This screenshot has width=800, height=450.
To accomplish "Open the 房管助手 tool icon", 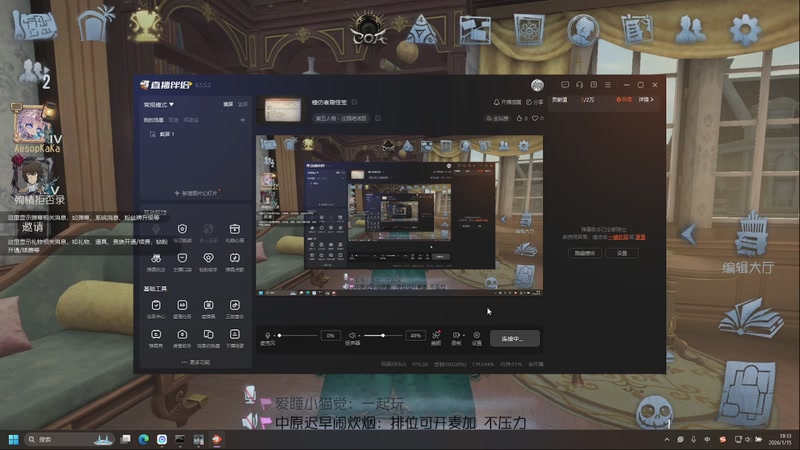I will 182,334.
